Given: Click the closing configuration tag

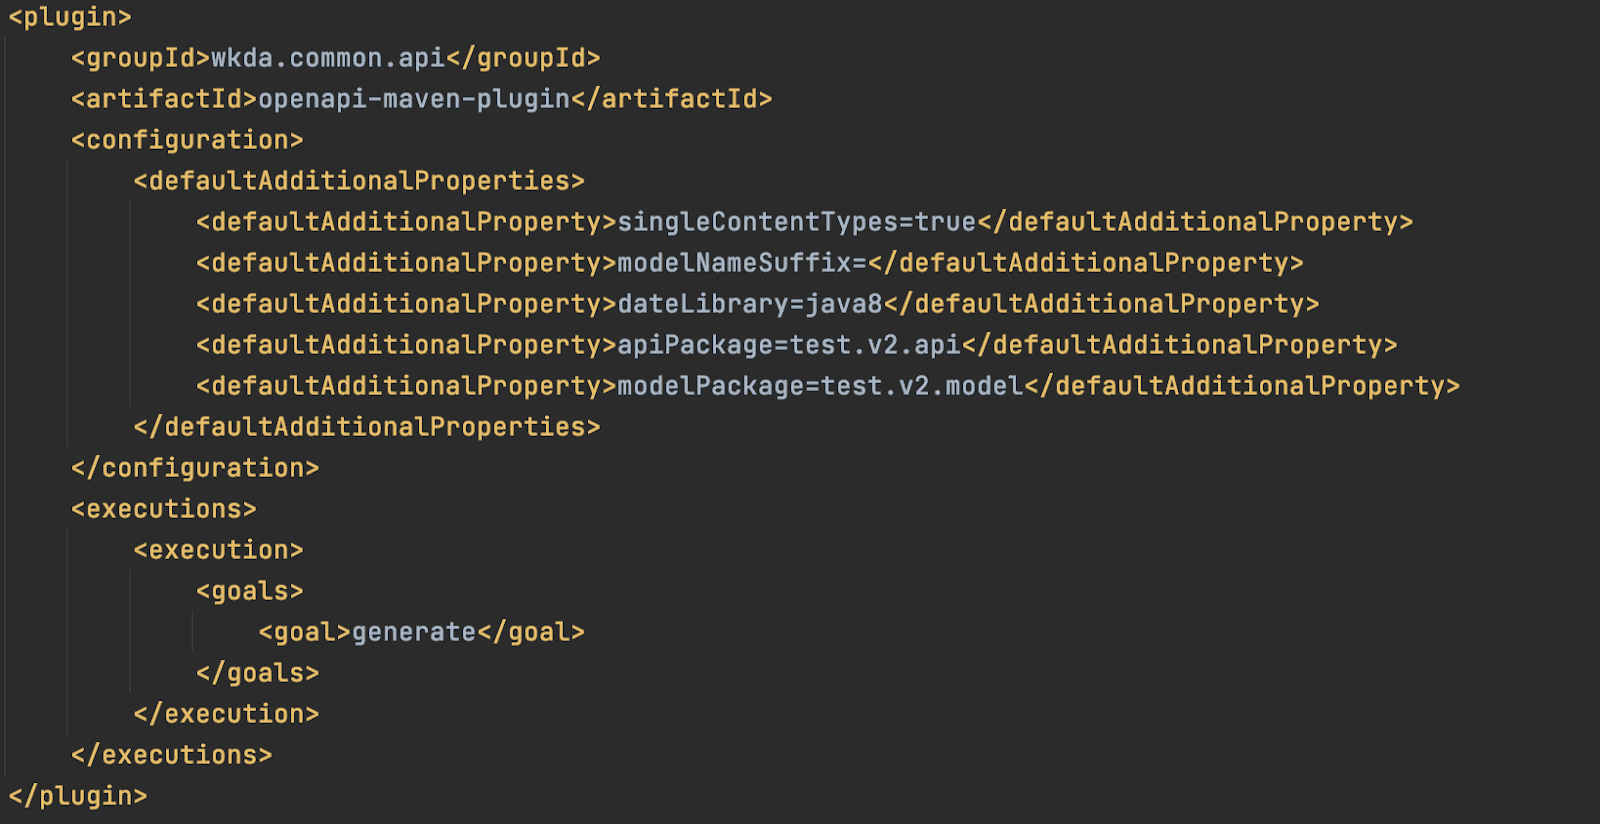Looking at the screenshot, I should 195,468.
